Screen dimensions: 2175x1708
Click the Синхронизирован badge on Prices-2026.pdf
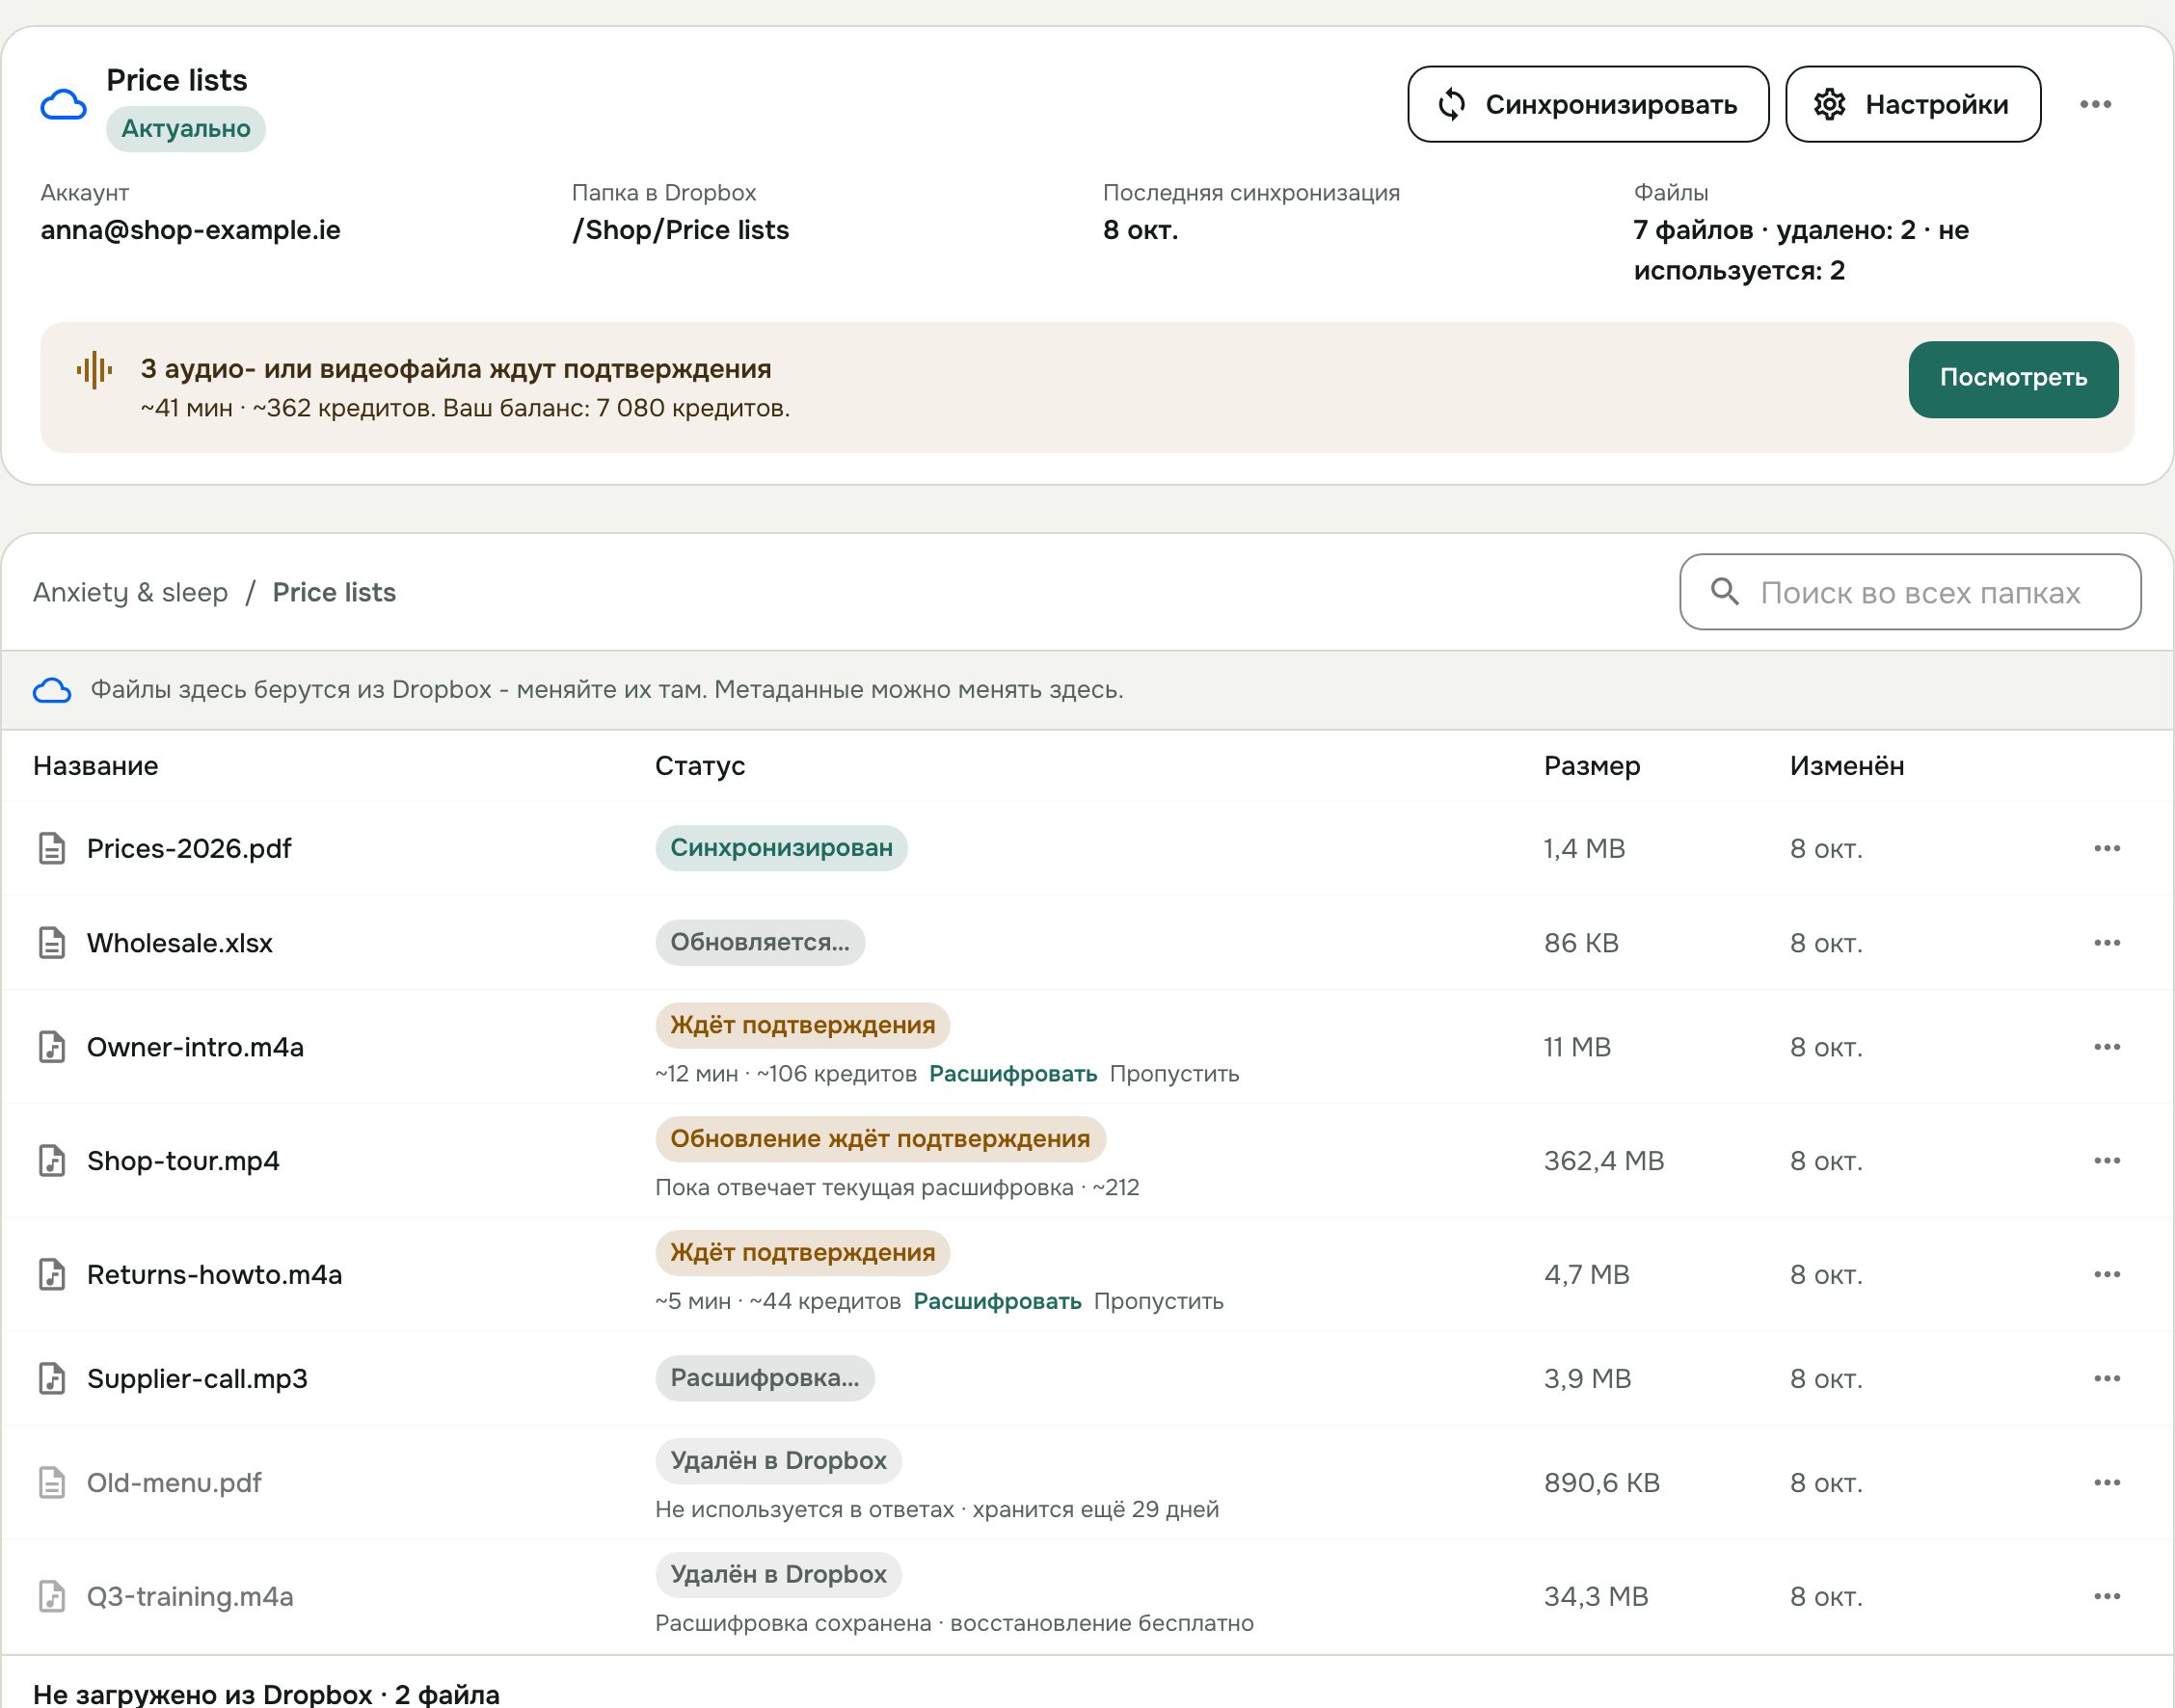pos(781,848)
